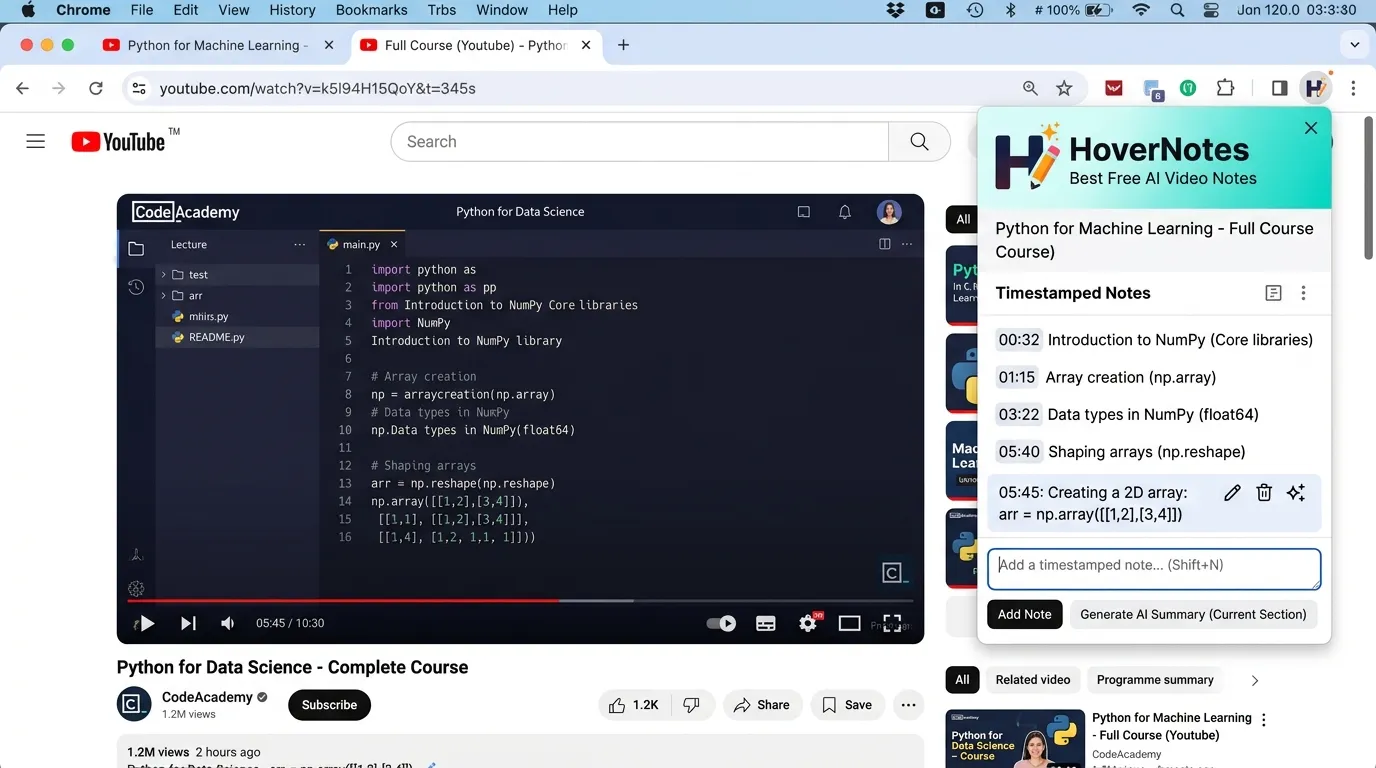The height and width of the screenshot is (768, 1376).
Task: Open the CodeAcademy channel avatar
Action: pos(134,704)
